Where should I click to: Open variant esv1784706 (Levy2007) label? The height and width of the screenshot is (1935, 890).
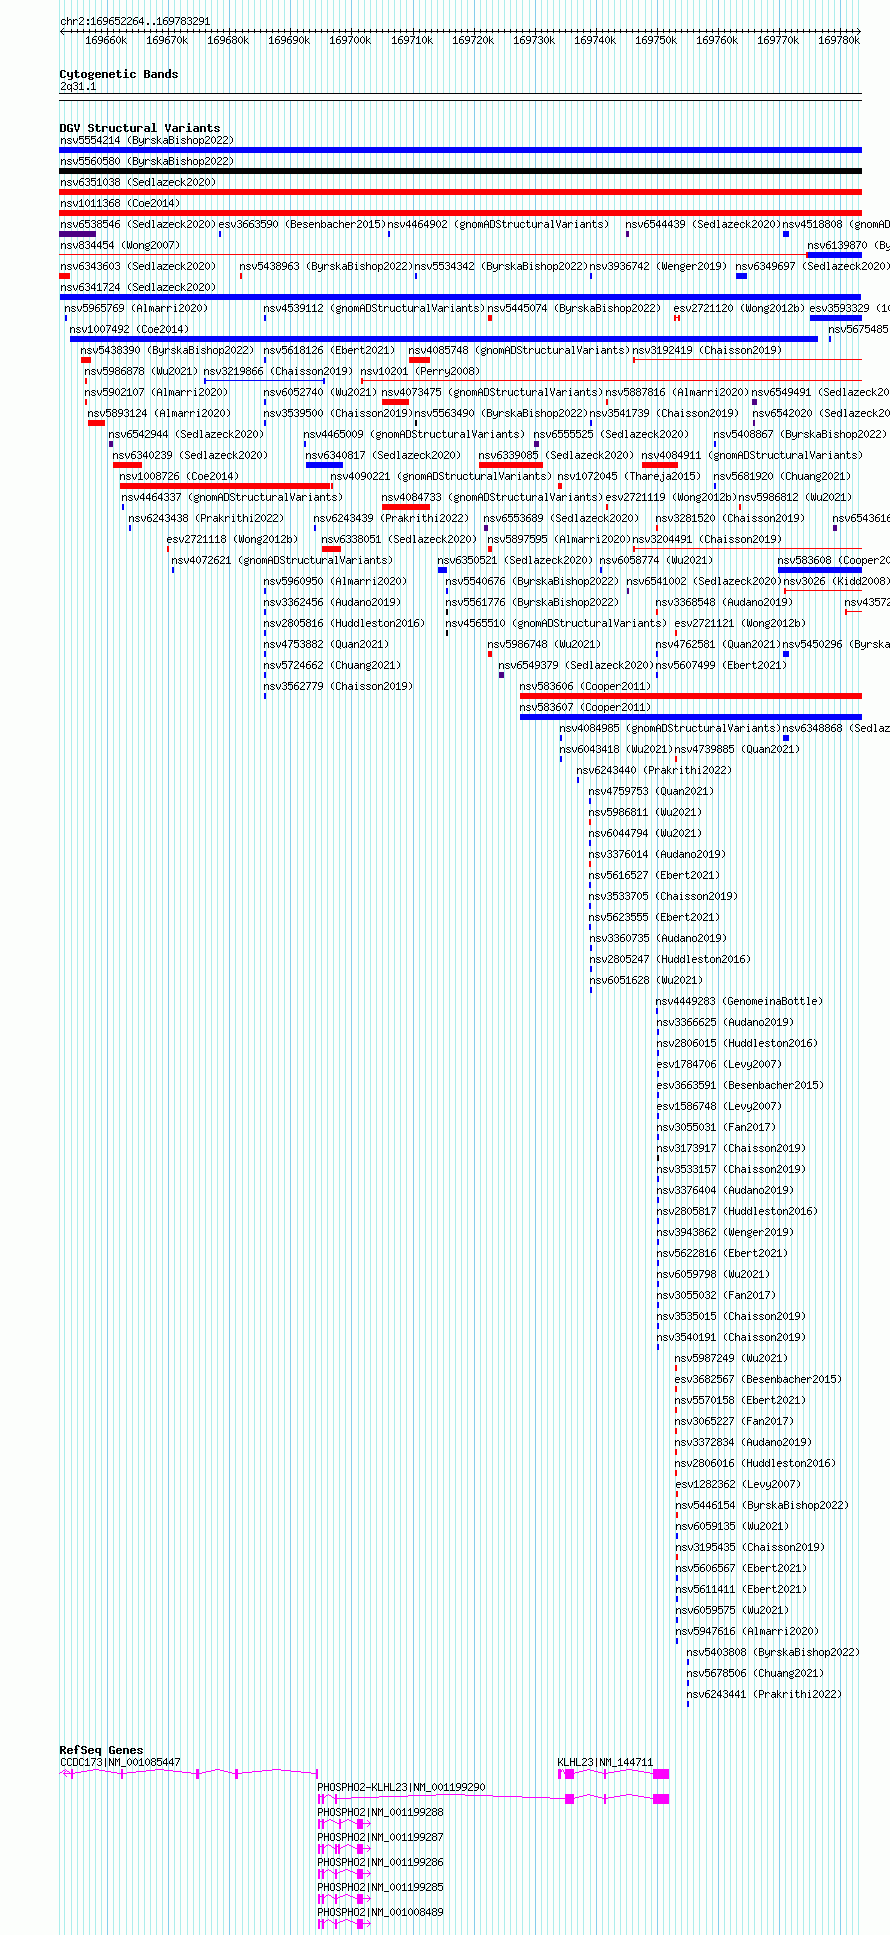(719, 1064)
